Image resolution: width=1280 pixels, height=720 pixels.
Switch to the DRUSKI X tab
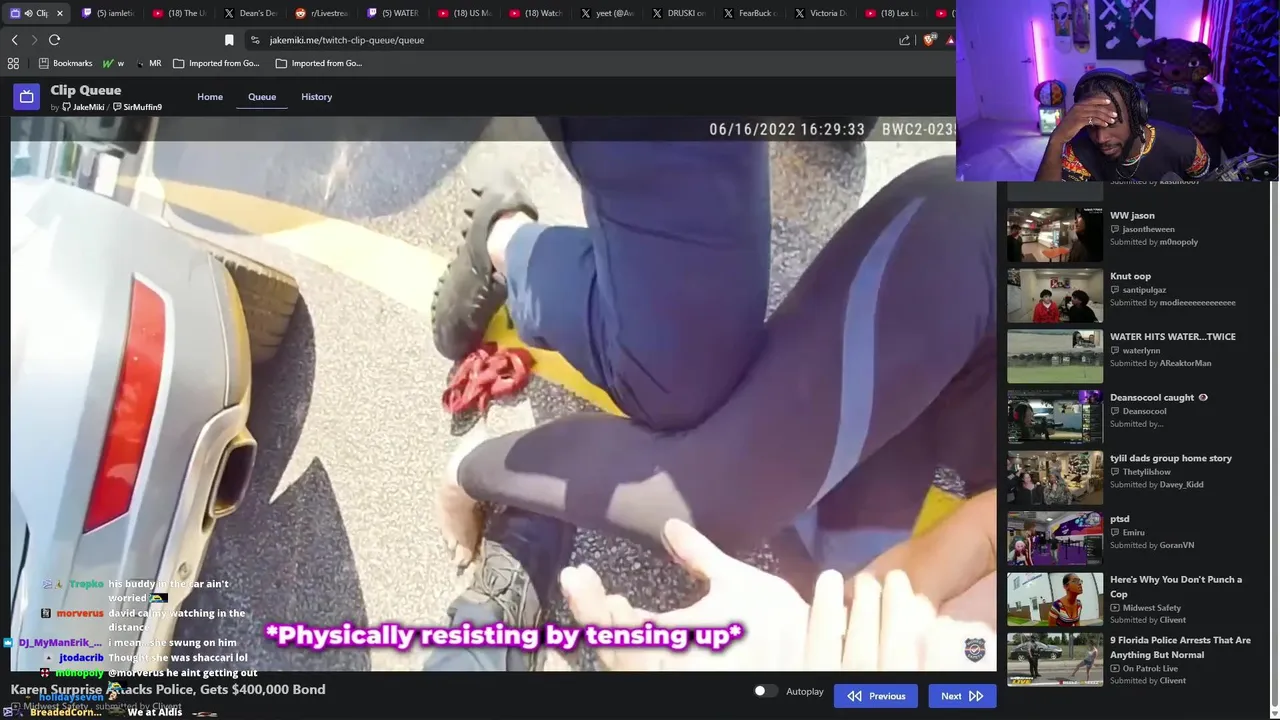[x=678, y=13]
